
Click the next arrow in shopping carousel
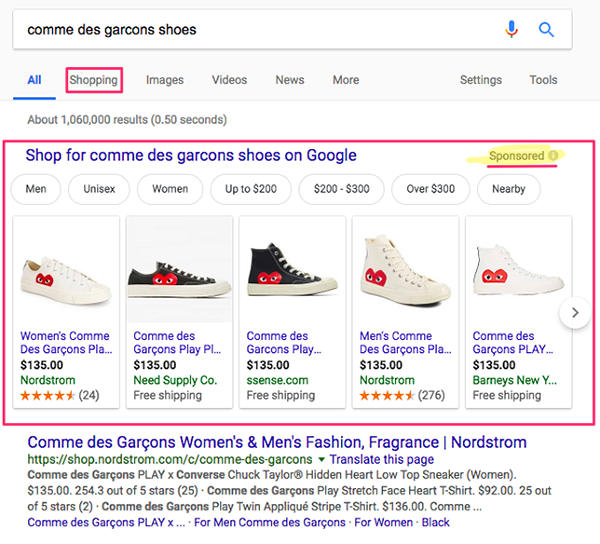[574, 313]
